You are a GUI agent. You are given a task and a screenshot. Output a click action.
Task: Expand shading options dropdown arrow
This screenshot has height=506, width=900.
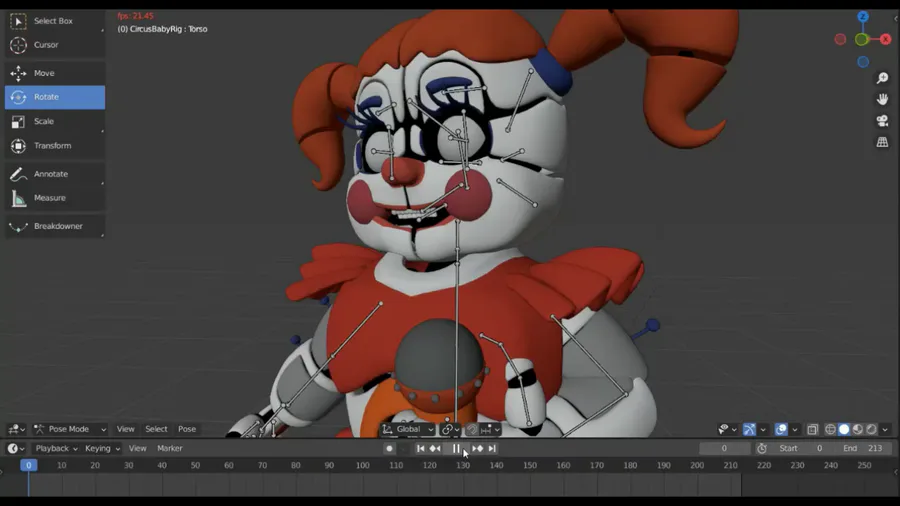click(x=885, y=430)
